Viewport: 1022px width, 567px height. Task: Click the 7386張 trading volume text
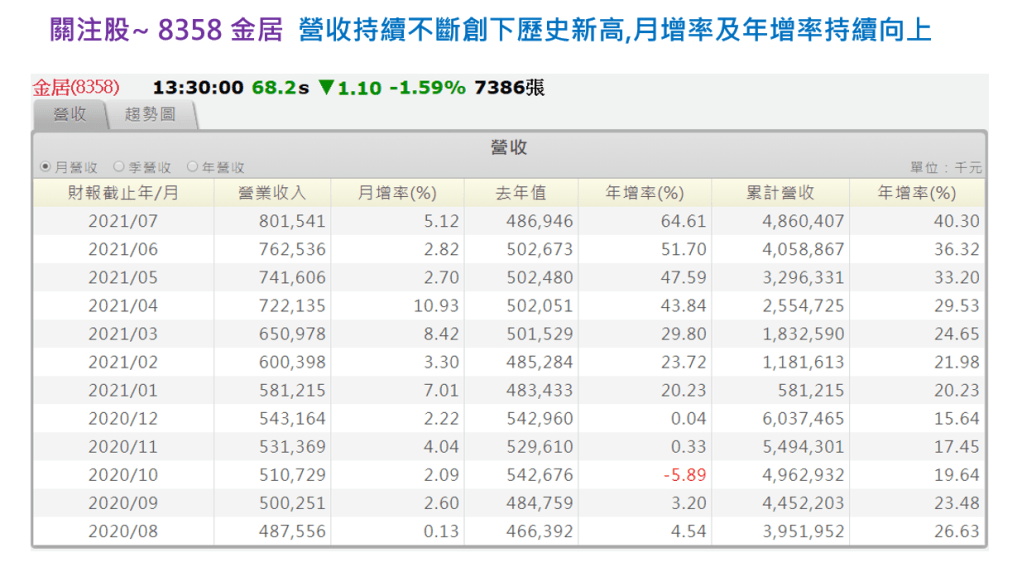[509, 87]
